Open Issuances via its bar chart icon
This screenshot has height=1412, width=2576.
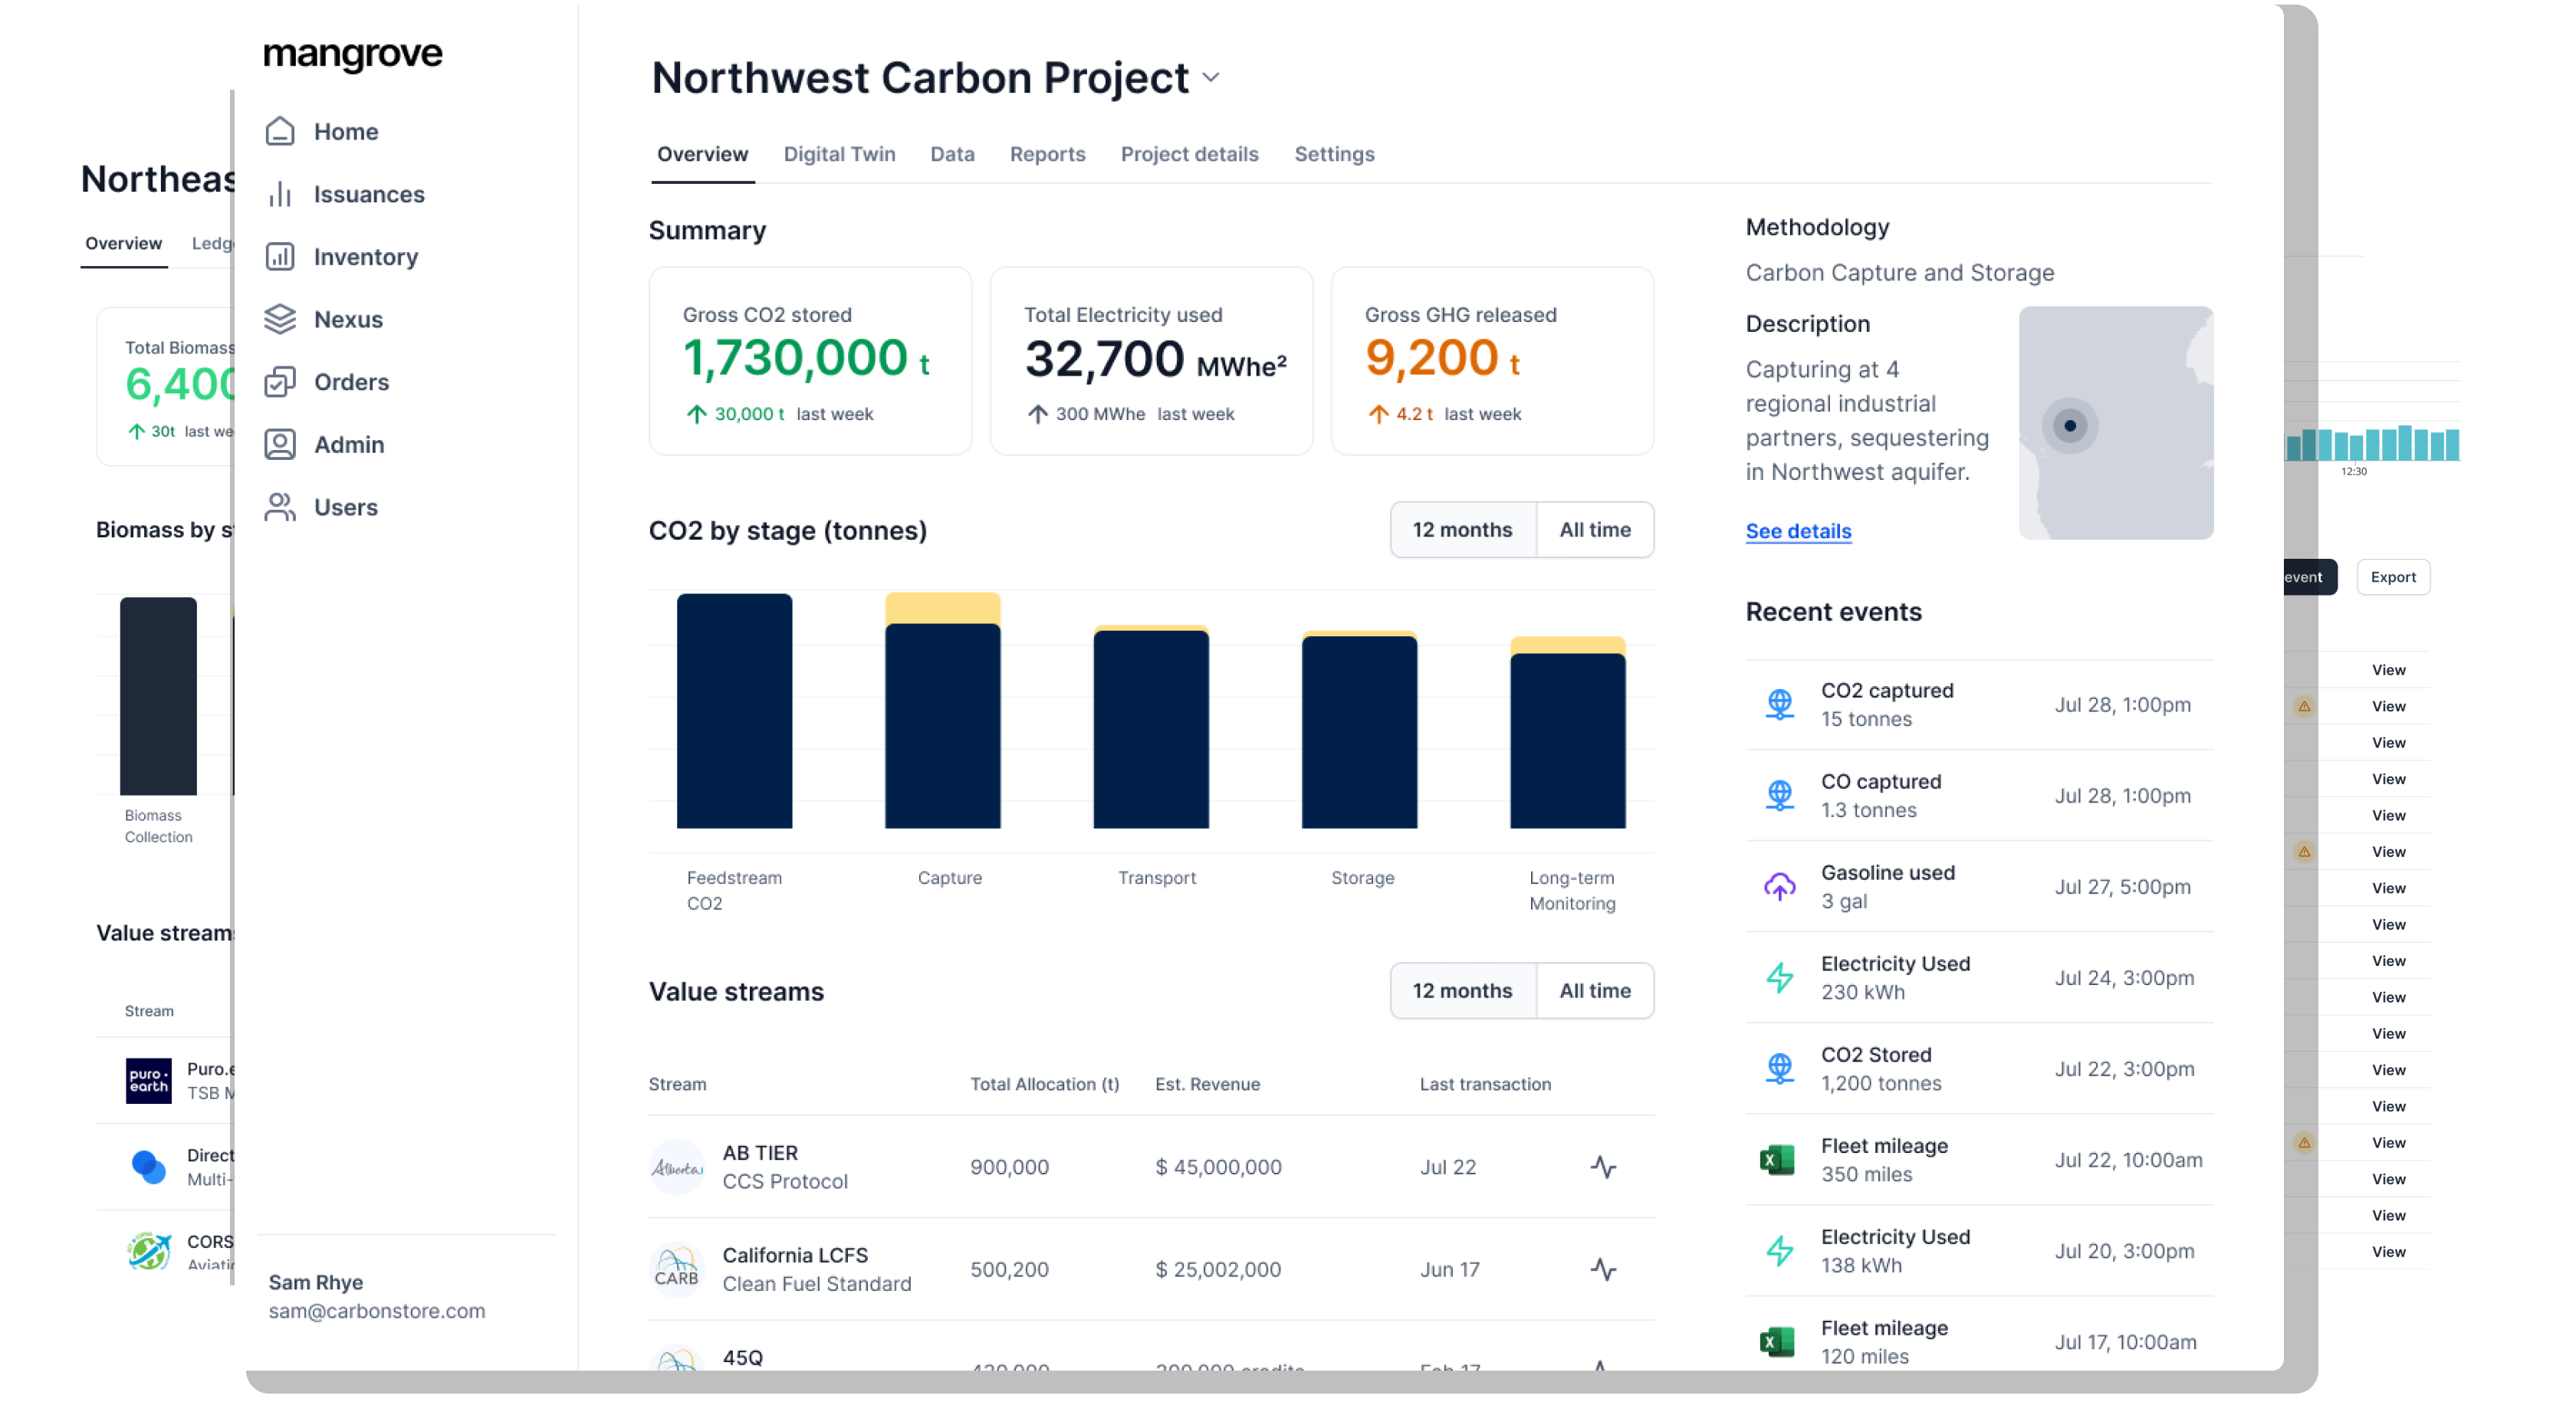[x=280, y=194]
